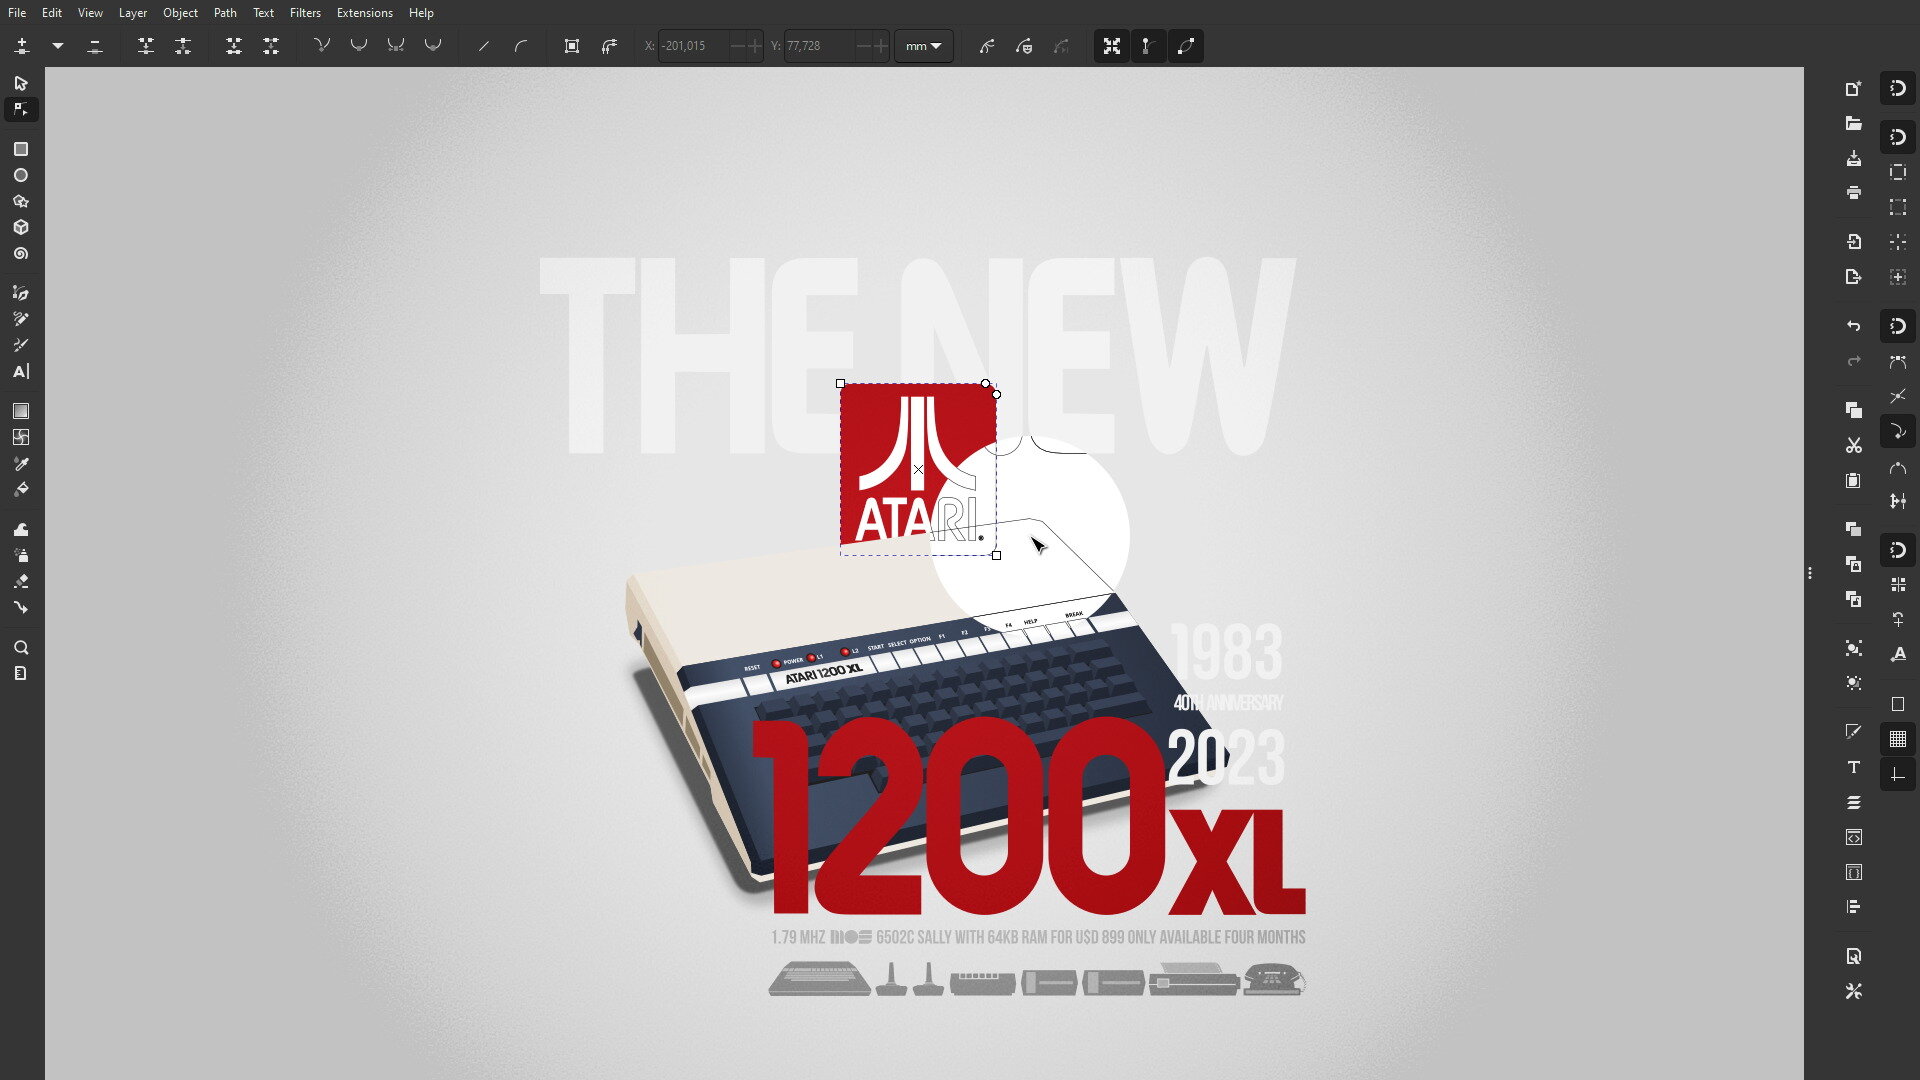Viewport: 1920px width, 1080px height.
Task: Click the Insert new nodes button
Action: coord(22,46)
